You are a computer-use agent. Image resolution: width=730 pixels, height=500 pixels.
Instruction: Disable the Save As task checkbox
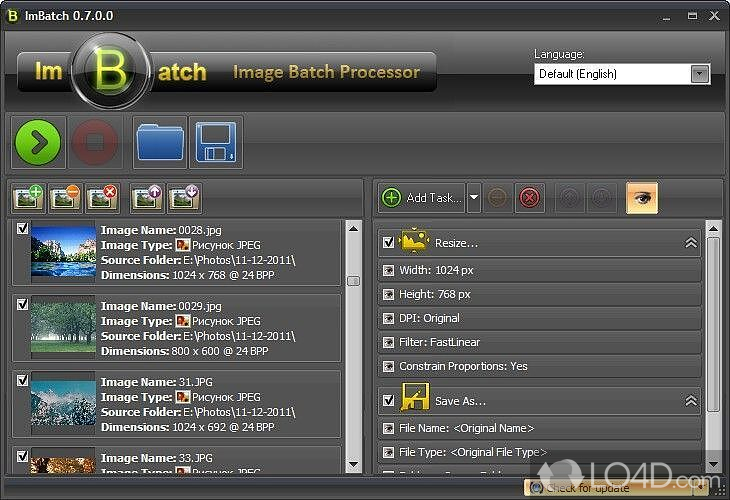pyautogui.click(x=388, y=400)
